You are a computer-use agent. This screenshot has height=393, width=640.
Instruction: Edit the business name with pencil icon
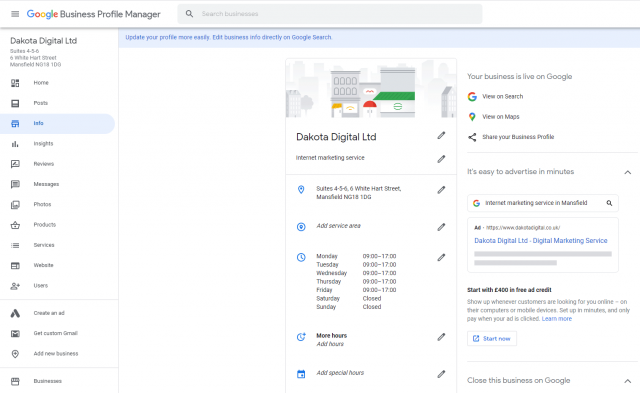click(441, 135)
